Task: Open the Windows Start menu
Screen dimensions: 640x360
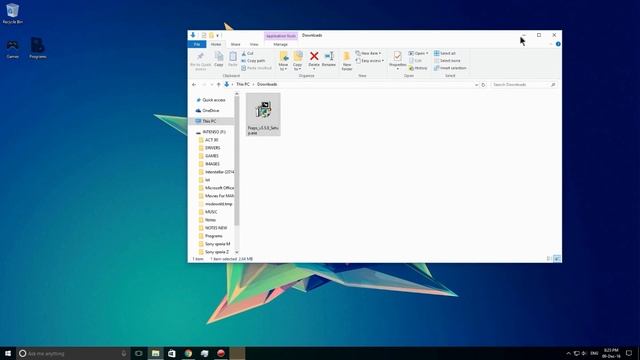Action: coord(8,353)
